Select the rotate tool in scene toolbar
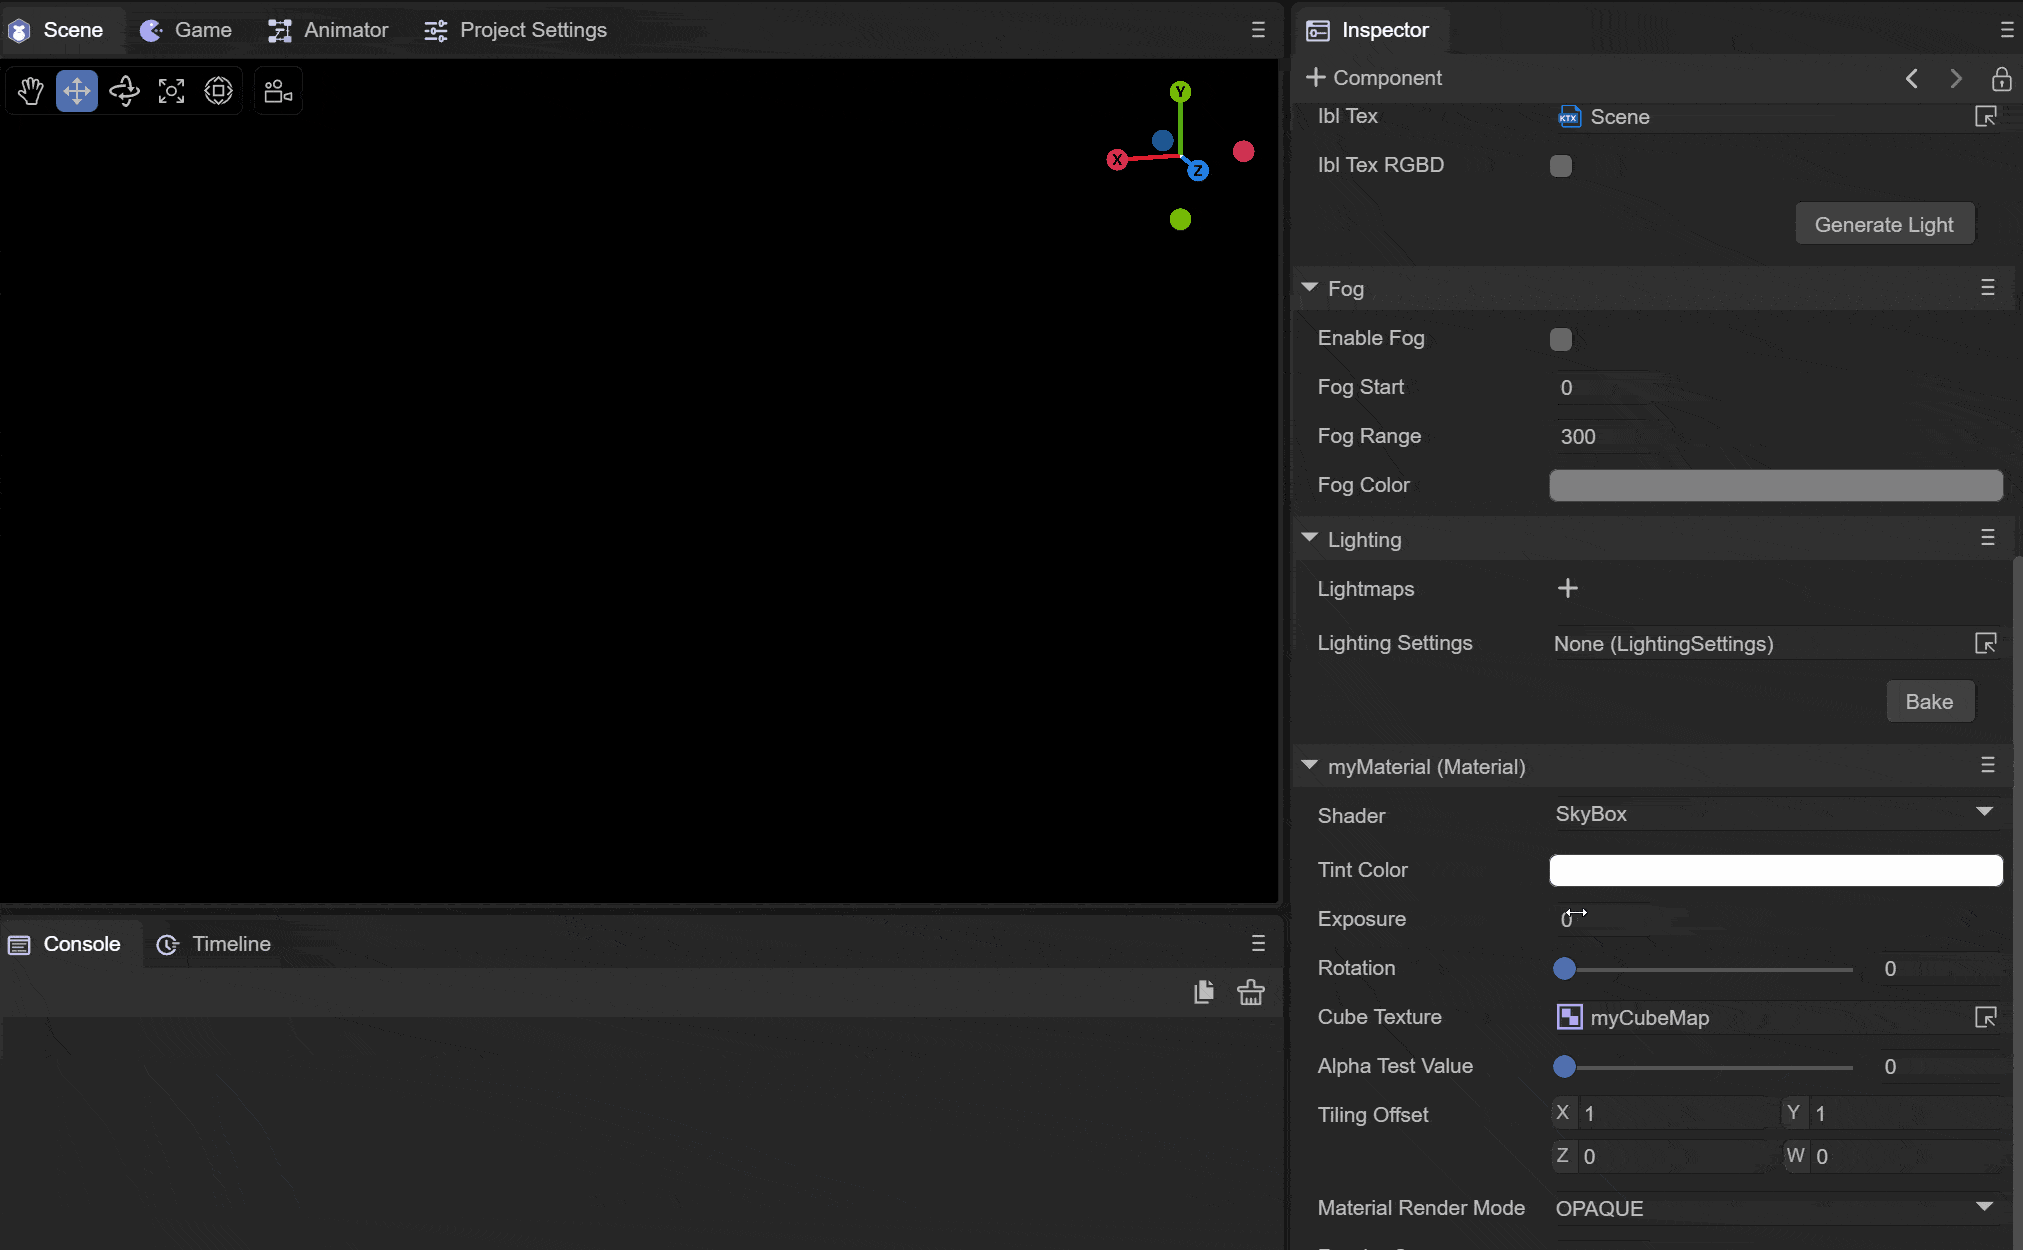The width and height of the screenshot is (2023, 1250). pyautogui.click(x=124, y=92)
